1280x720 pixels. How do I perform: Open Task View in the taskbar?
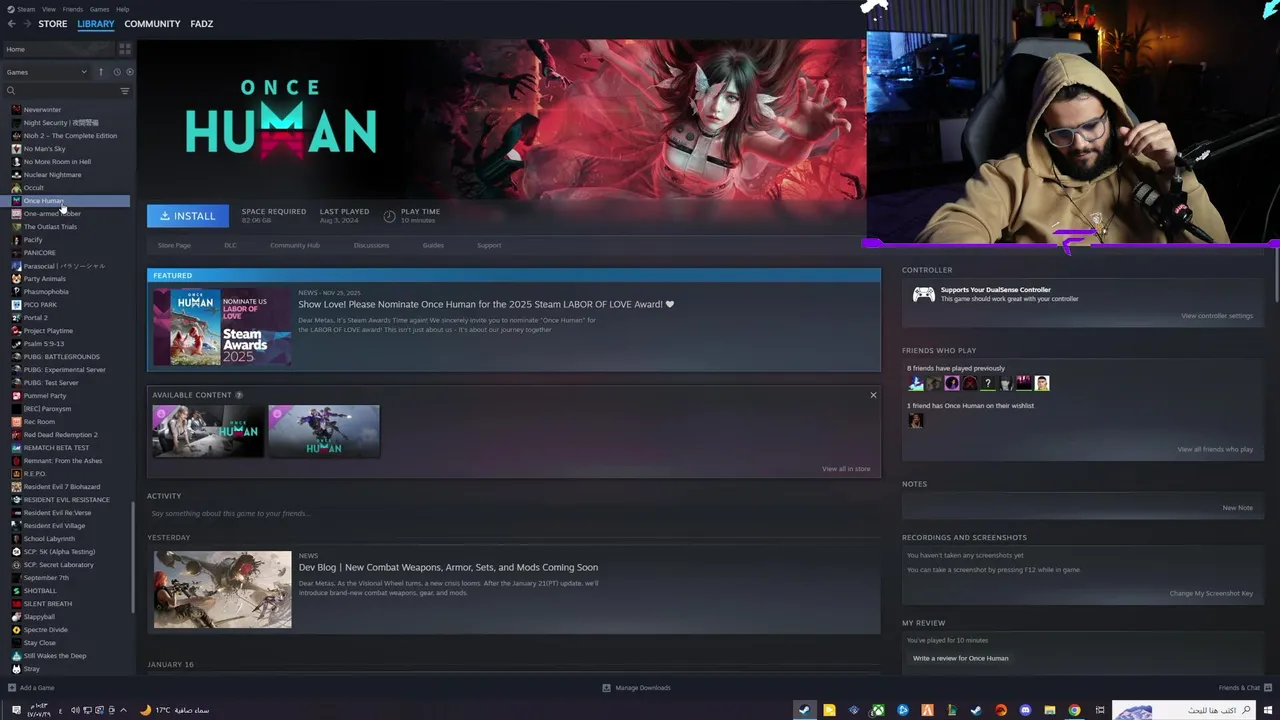click(x=1099, y=711)
